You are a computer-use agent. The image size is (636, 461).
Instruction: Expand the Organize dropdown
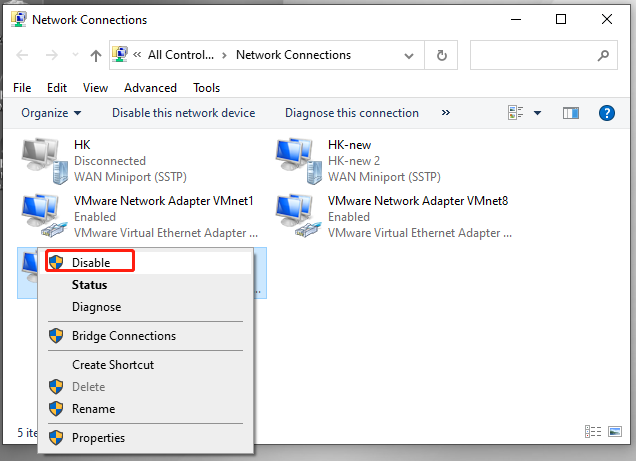pyautogui.click(x=51, y=113)
